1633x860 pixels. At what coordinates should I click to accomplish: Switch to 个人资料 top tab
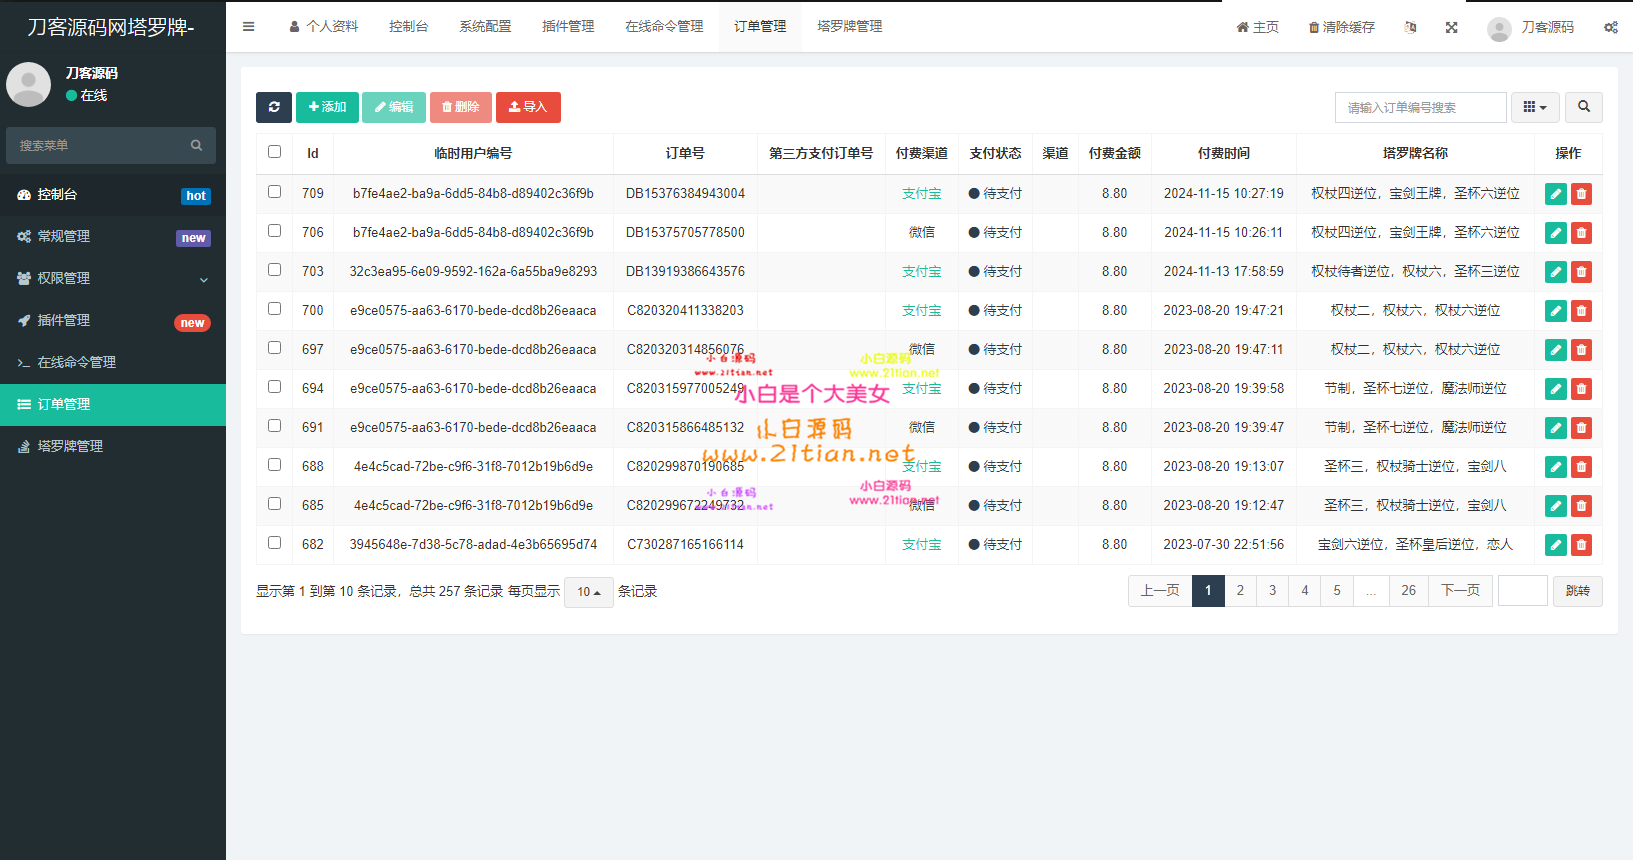(323, 26)
